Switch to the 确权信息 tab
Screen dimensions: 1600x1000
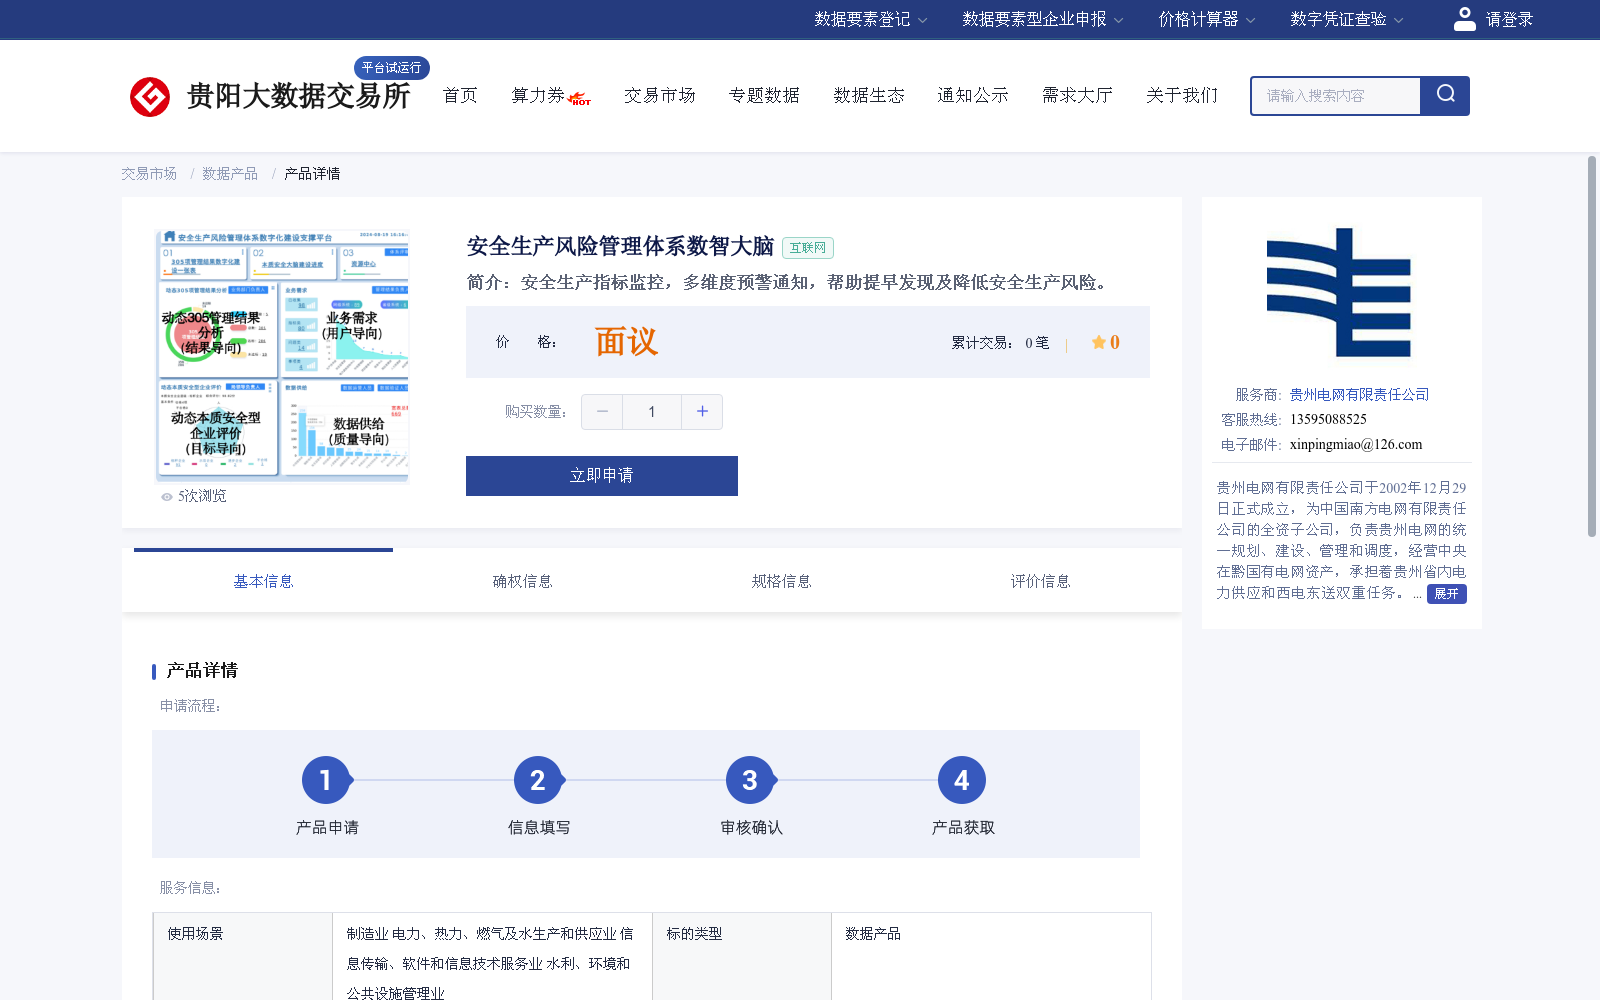click(x=522, y=581)
